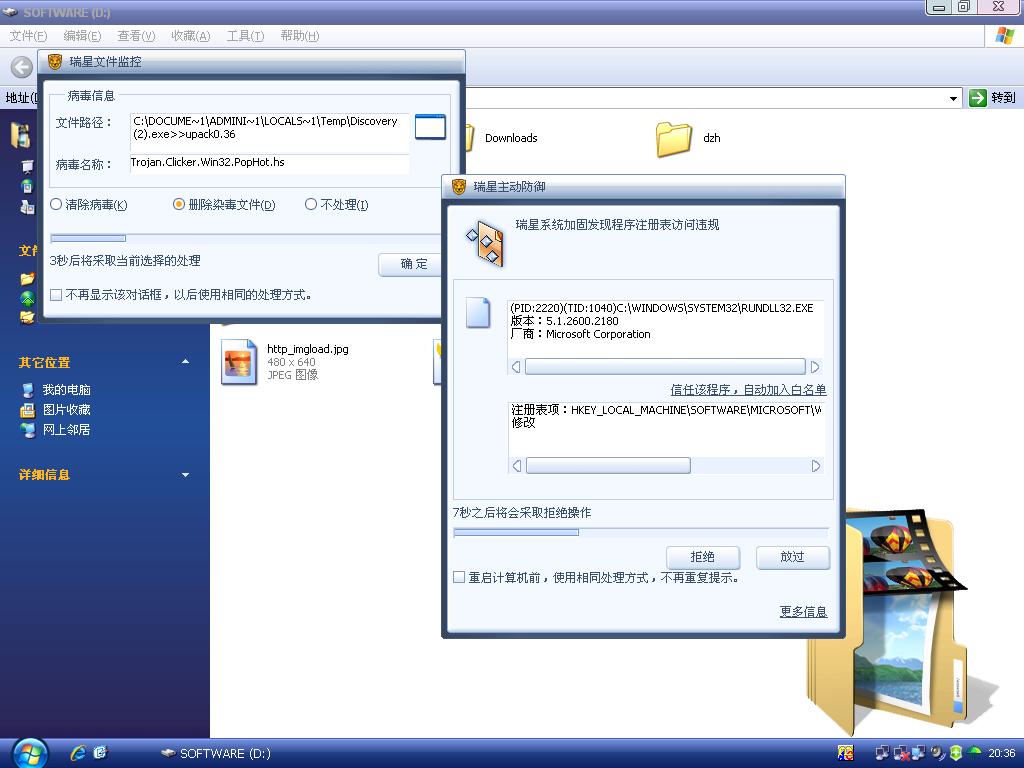Check 重启计算机前使用相同处理方式 checkbox
The image size is (1024, 768).
pos(459,577)
